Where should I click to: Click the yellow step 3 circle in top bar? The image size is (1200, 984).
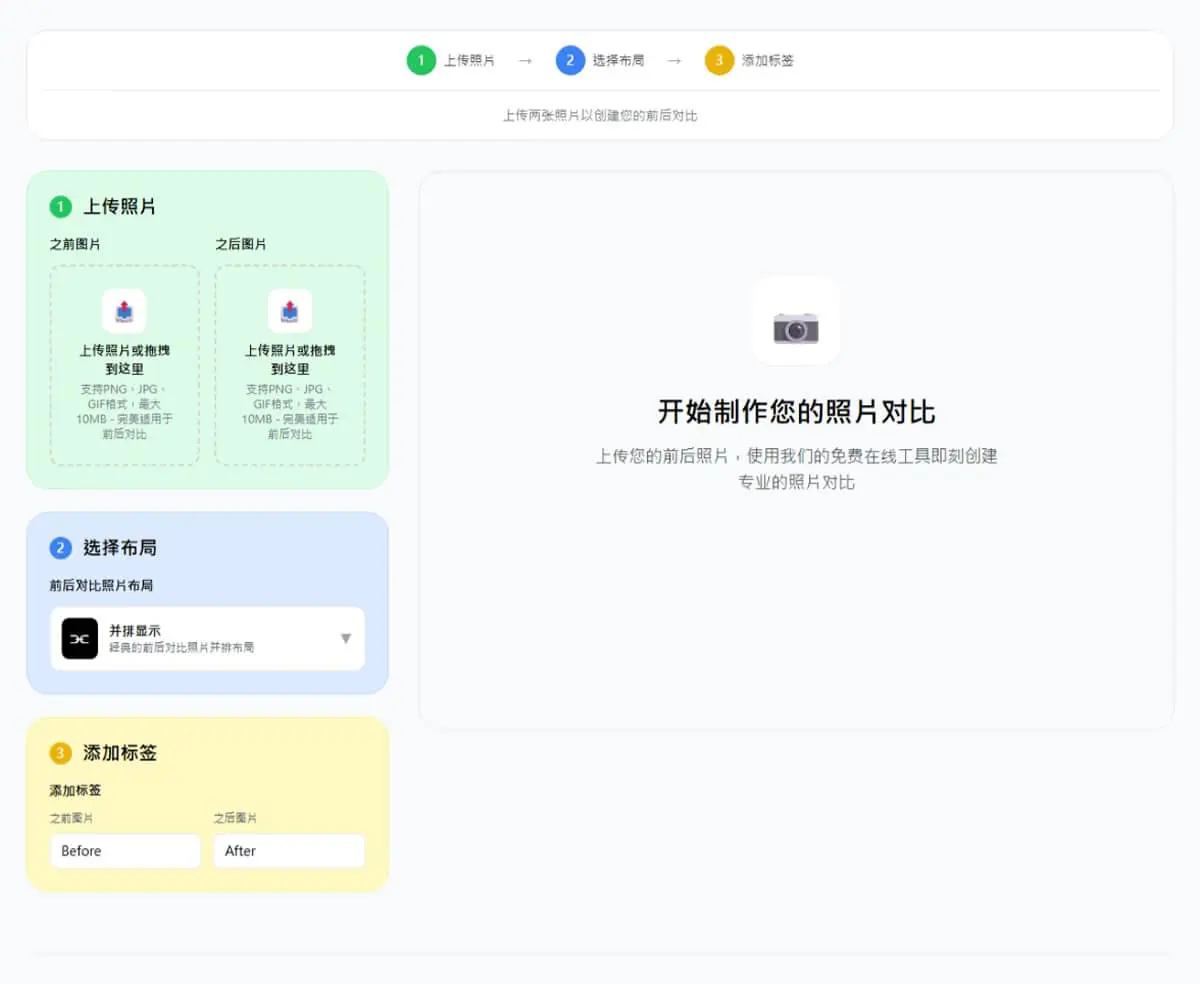pyautogui.click(x=719, y=60)
